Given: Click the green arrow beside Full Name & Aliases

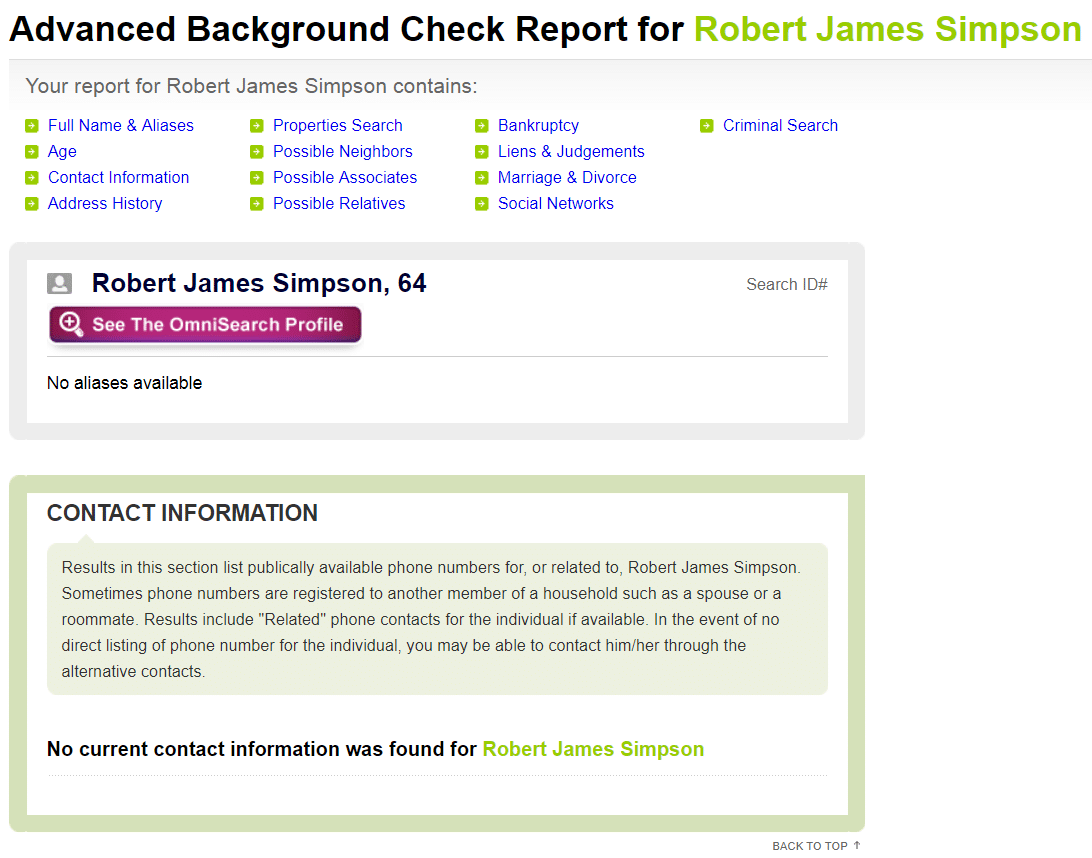Looking at the screenshot, I should 32,125.
